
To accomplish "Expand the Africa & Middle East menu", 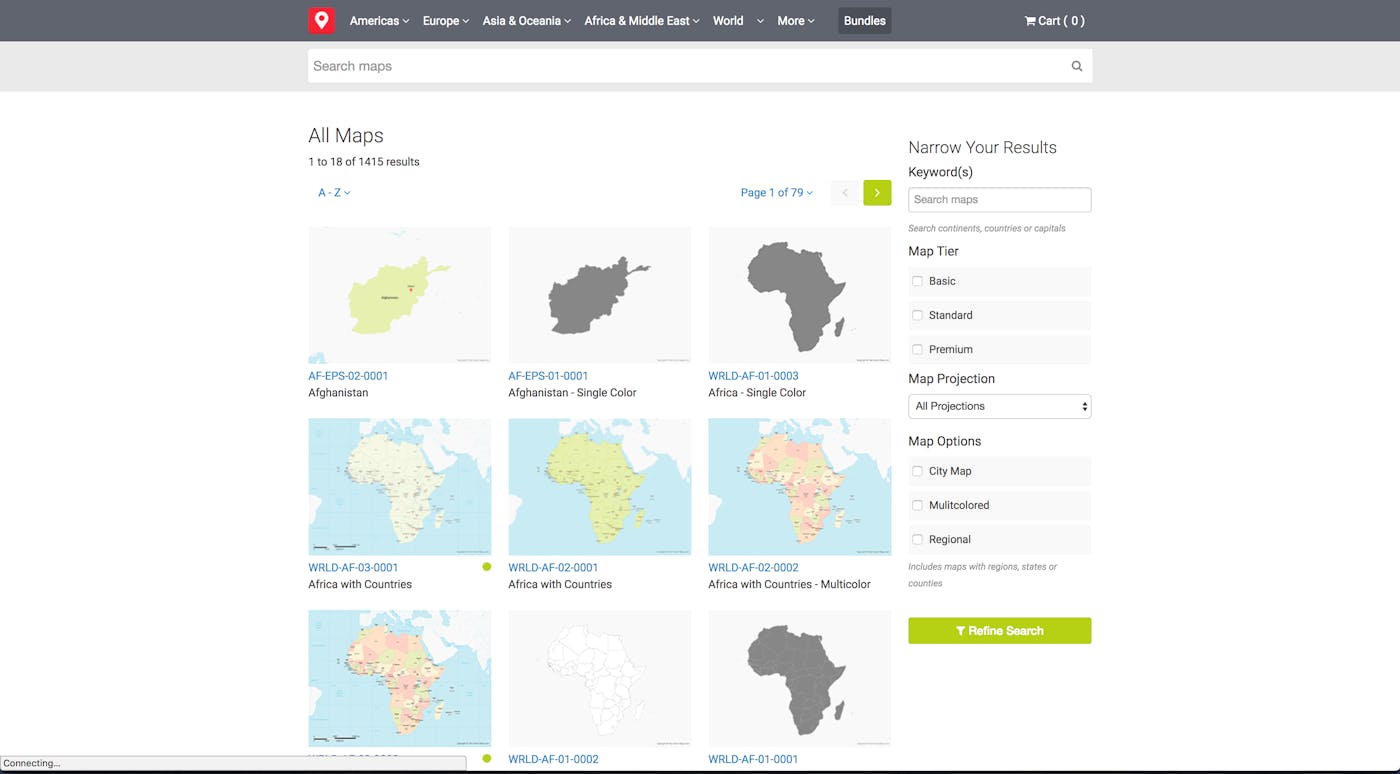I will (641, 21).
